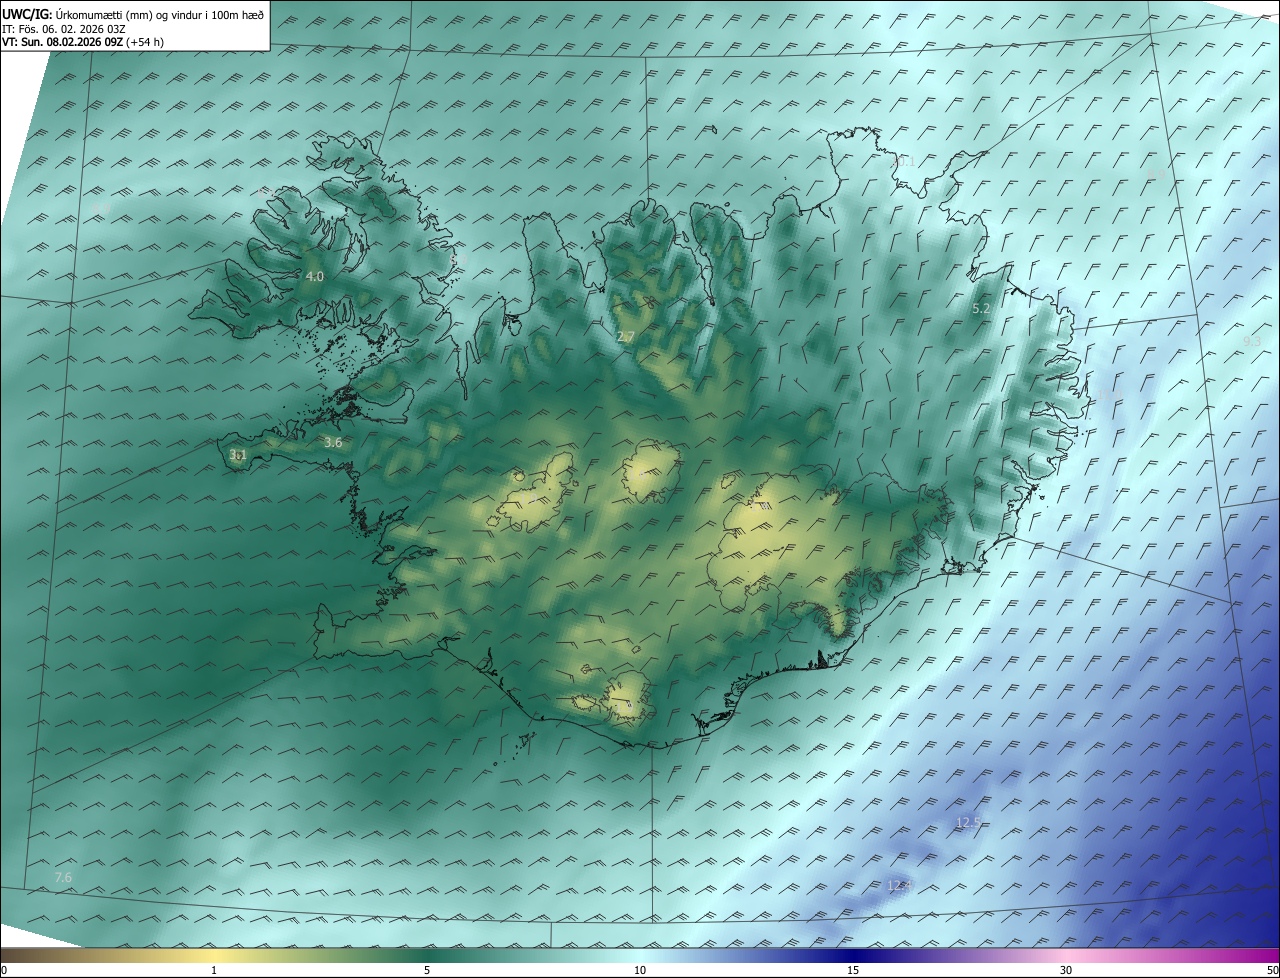Click the color scale tick labelled 50
This screenshot has width=1280, height=978.
click(1272, 970)
